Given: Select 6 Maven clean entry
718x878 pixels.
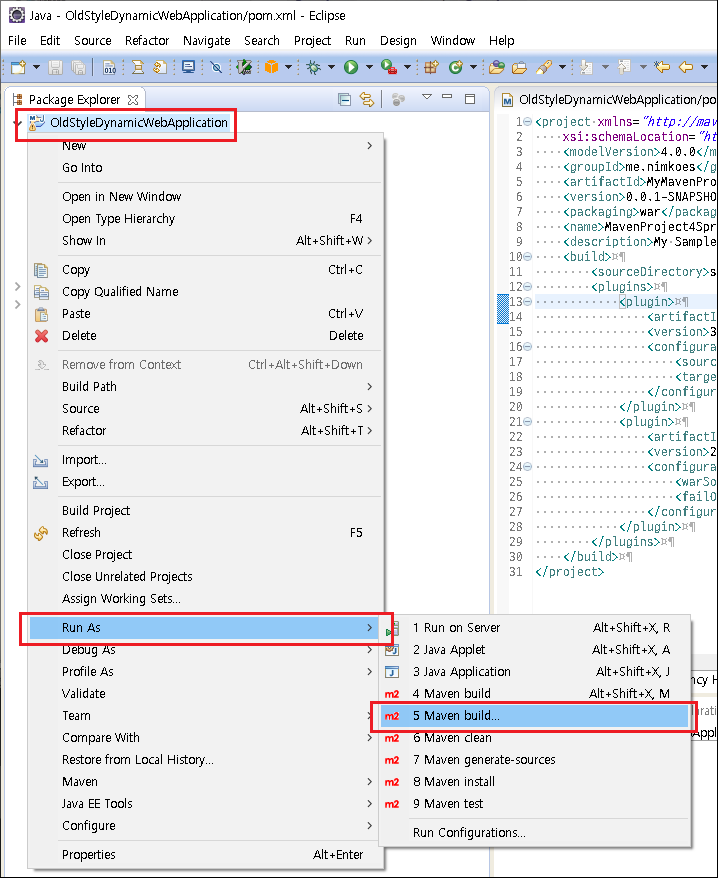Looking at the screenshot, I should (x=534, y=737).
